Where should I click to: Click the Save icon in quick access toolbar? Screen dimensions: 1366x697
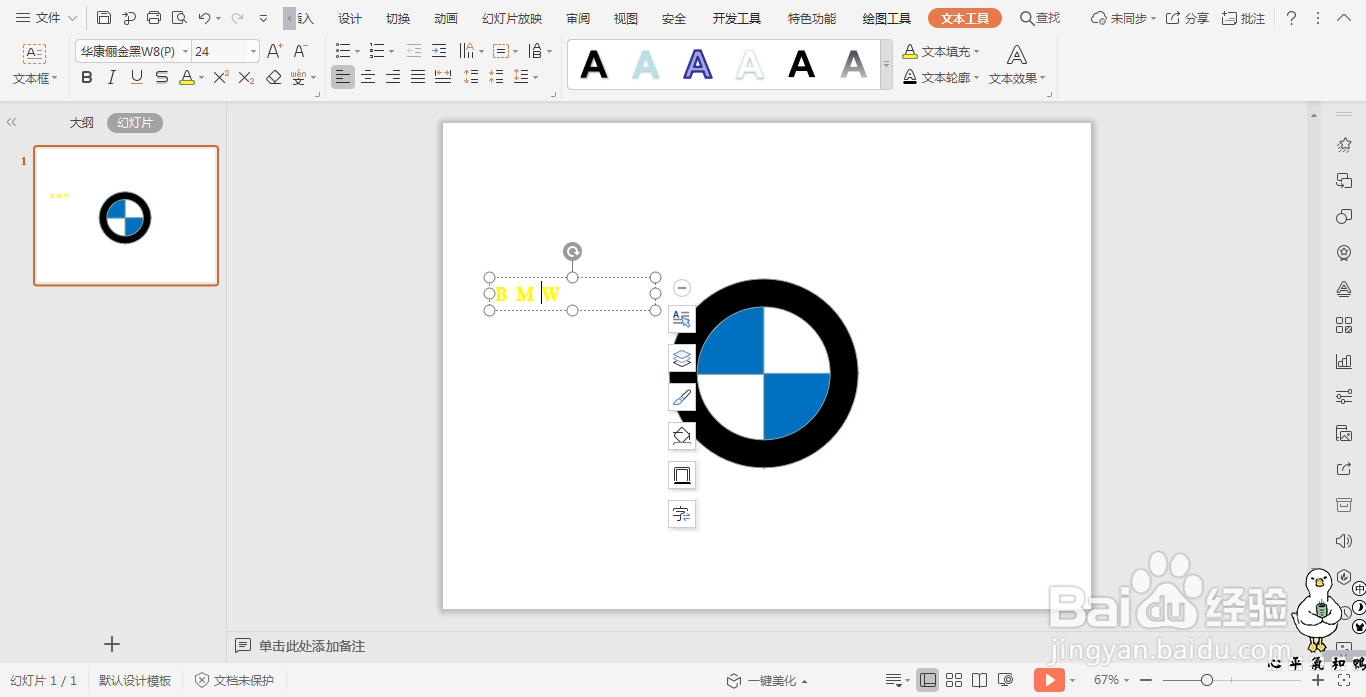[x=104, y=18]
